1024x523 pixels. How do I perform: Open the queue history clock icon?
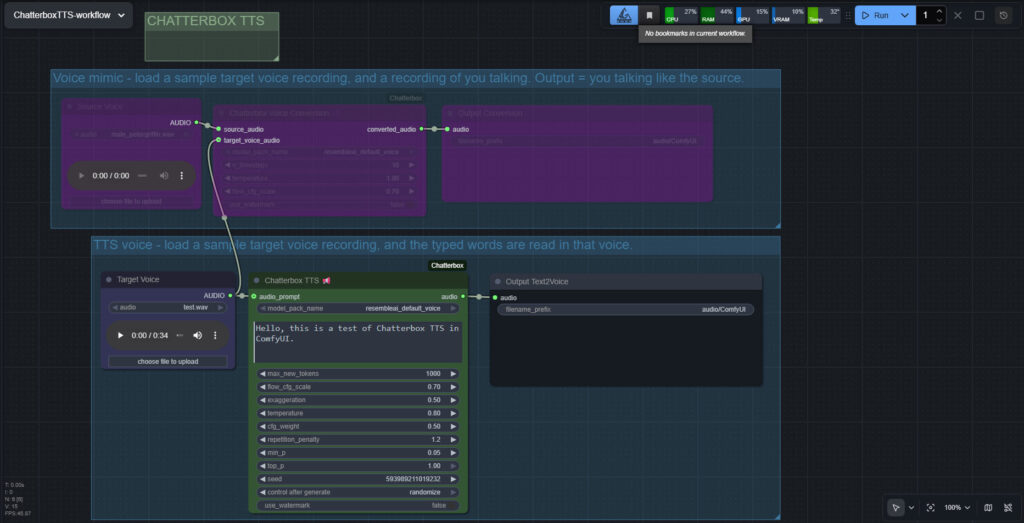1003,15
